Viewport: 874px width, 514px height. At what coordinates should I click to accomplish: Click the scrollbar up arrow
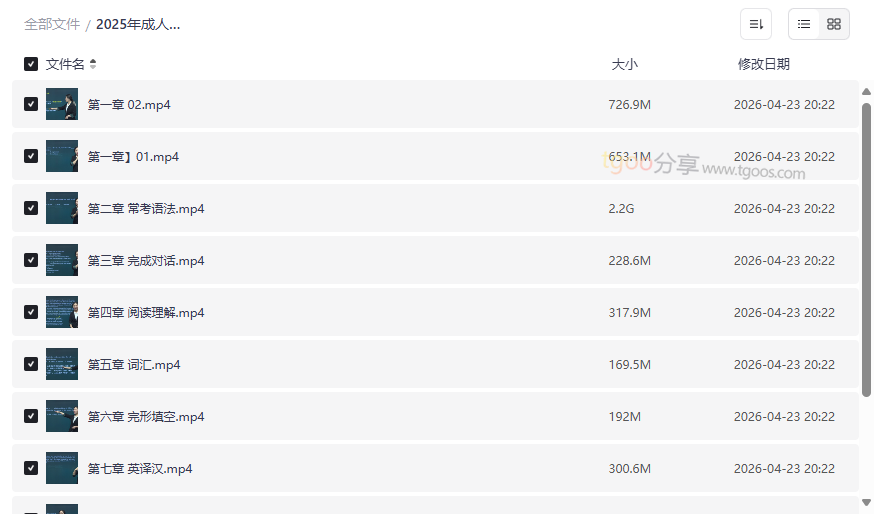(866, 92)
